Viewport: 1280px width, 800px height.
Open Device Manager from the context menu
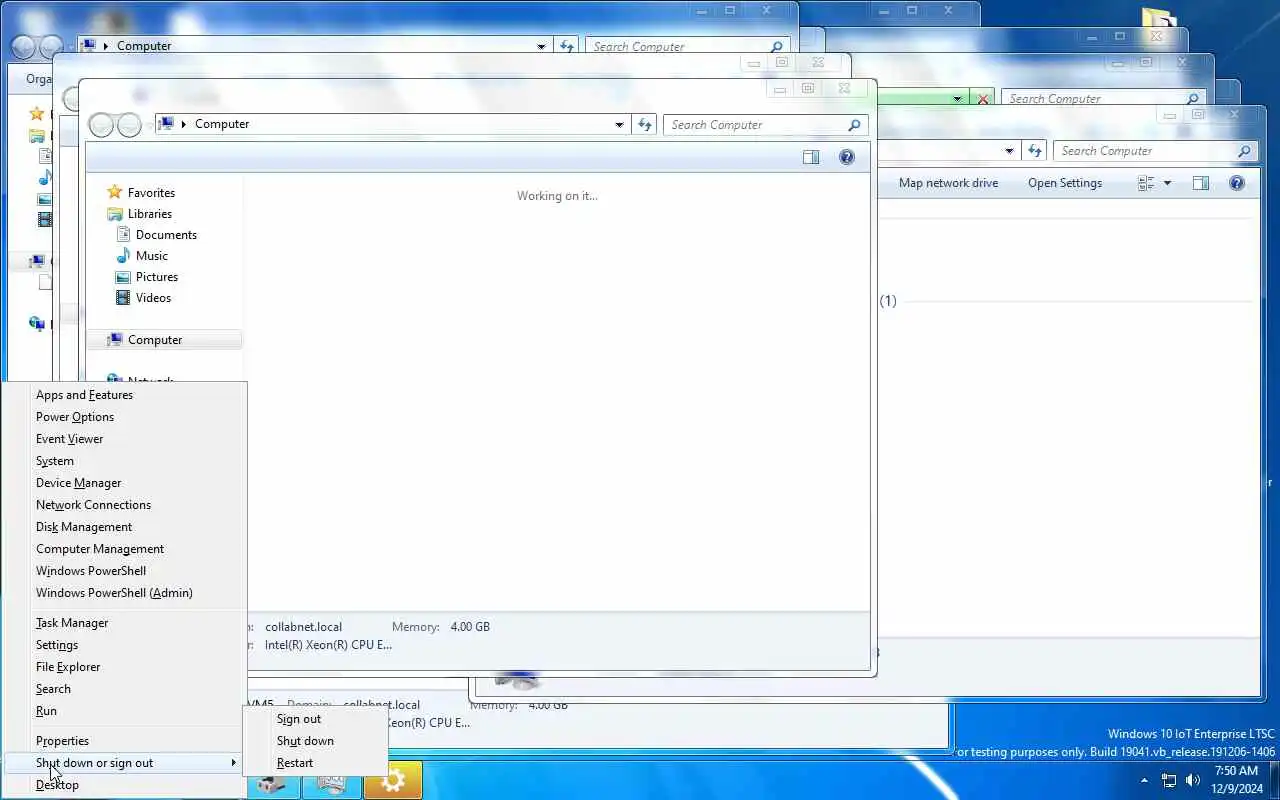[125, 483]
